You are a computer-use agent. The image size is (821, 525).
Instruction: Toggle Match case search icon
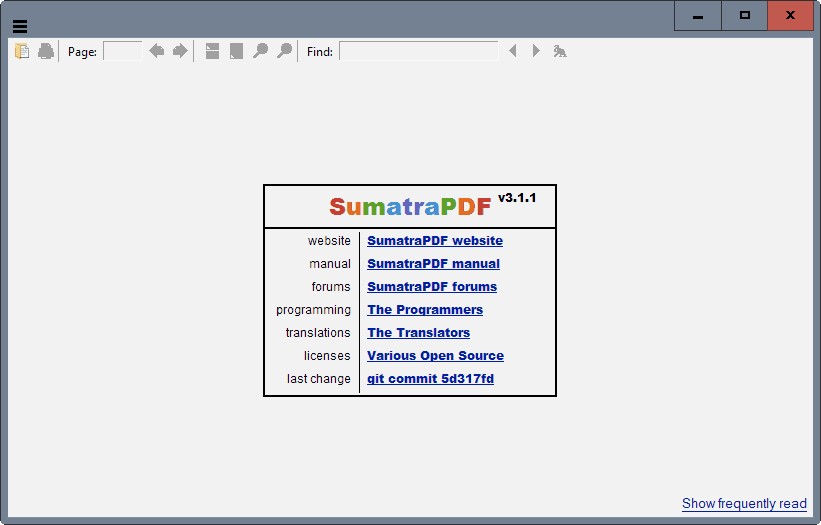560,51
